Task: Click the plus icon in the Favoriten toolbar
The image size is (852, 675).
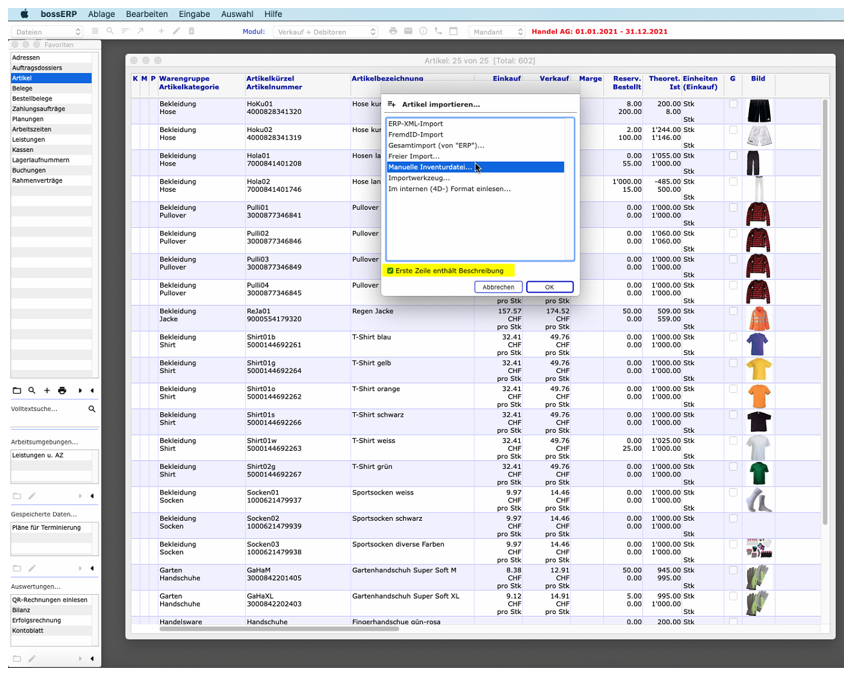Action: coord(46,390)
